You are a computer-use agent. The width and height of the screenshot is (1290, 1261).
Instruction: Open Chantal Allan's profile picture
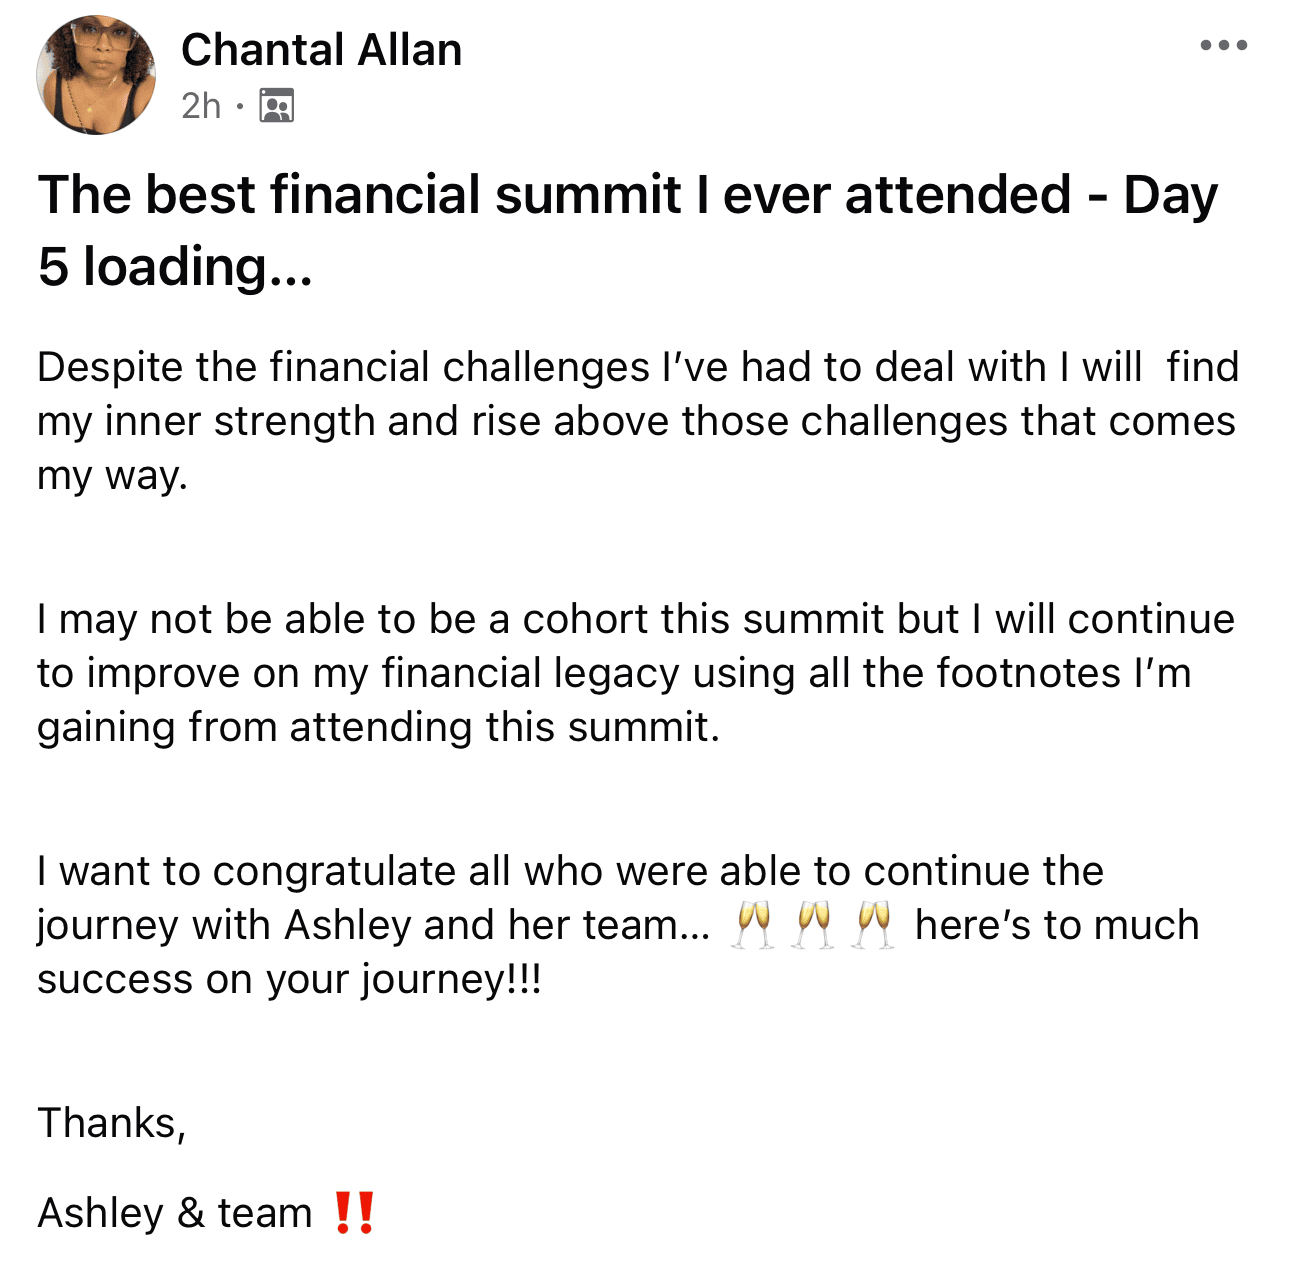click(x=96, y=75)
